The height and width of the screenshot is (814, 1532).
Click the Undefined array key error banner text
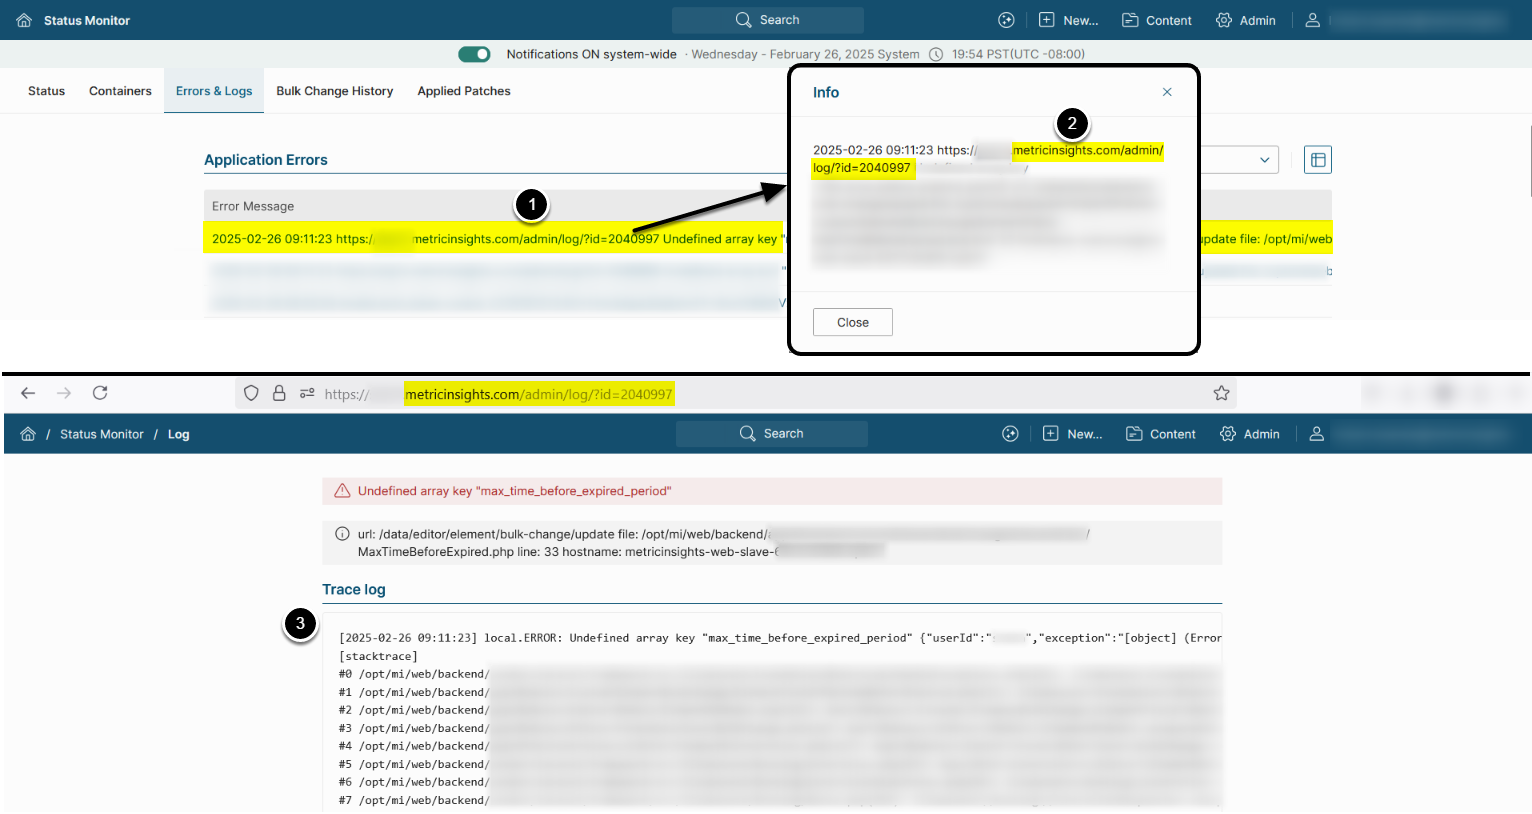pos(515,491)
